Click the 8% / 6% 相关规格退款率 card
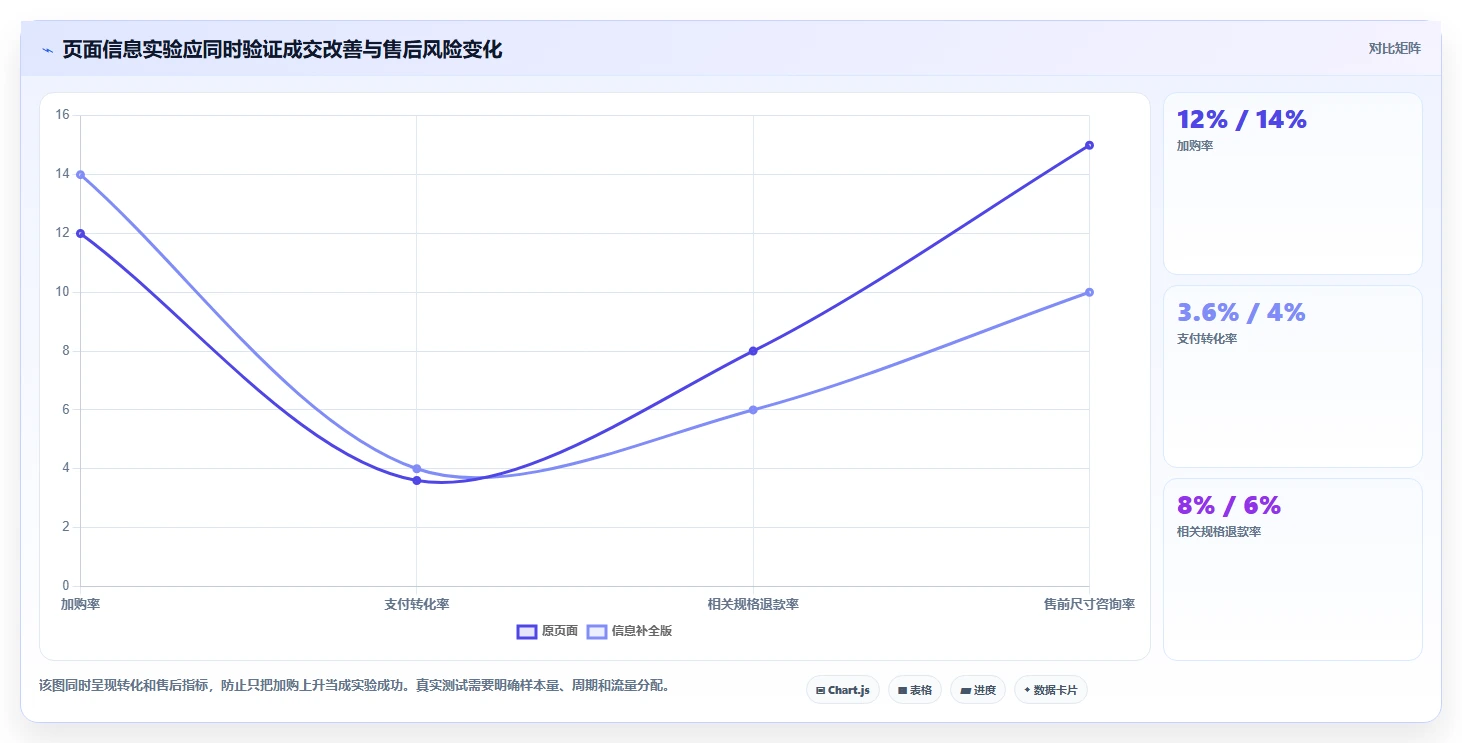The height and width of the screenshot is (743, 1462). point(1292,569)
